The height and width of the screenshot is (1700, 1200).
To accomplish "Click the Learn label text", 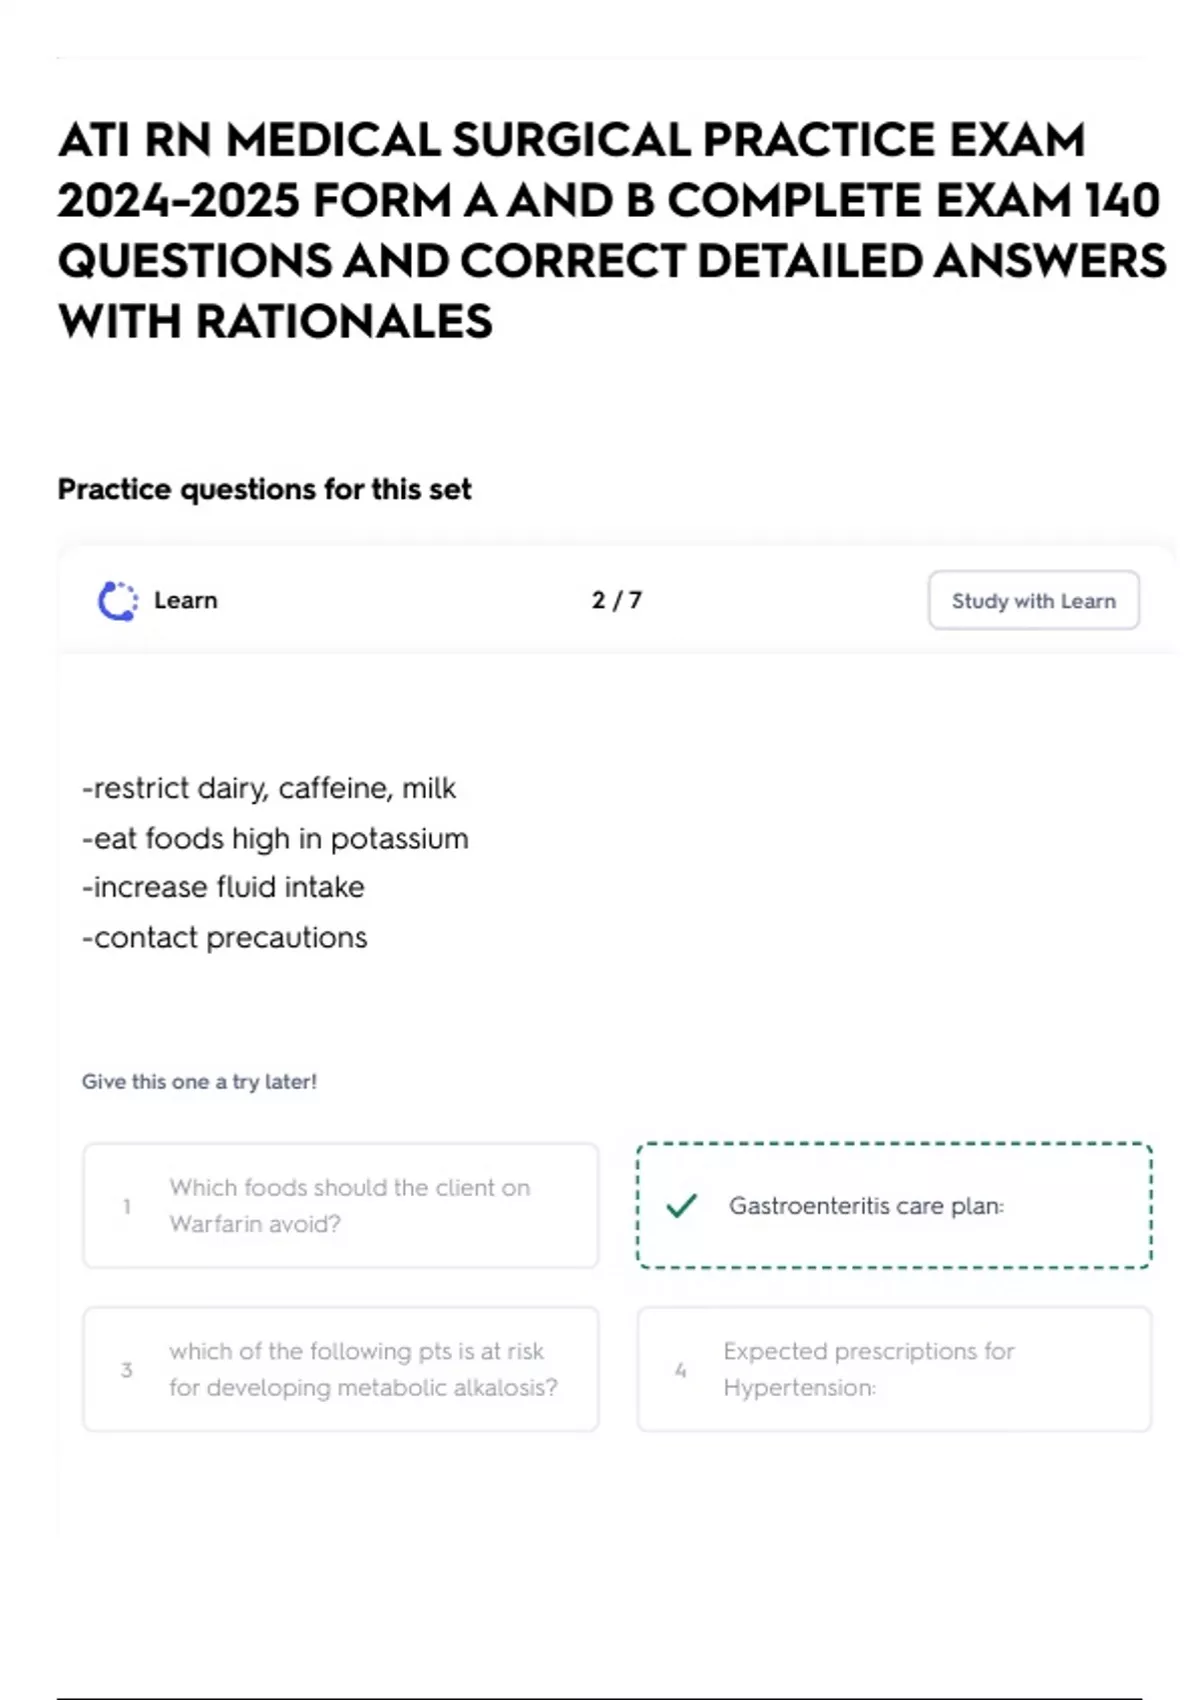I will (x=186, y=601).
